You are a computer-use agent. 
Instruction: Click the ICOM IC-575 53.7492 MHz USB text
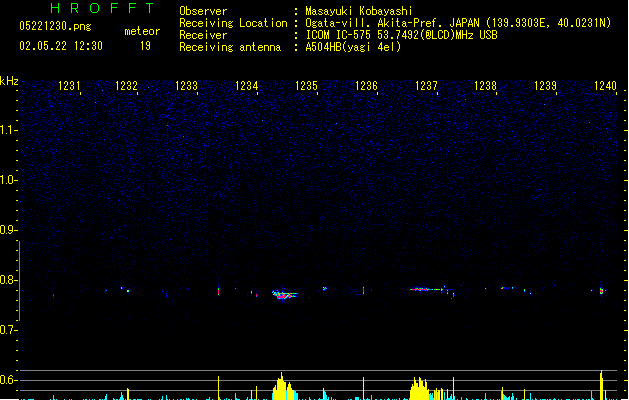401,35
